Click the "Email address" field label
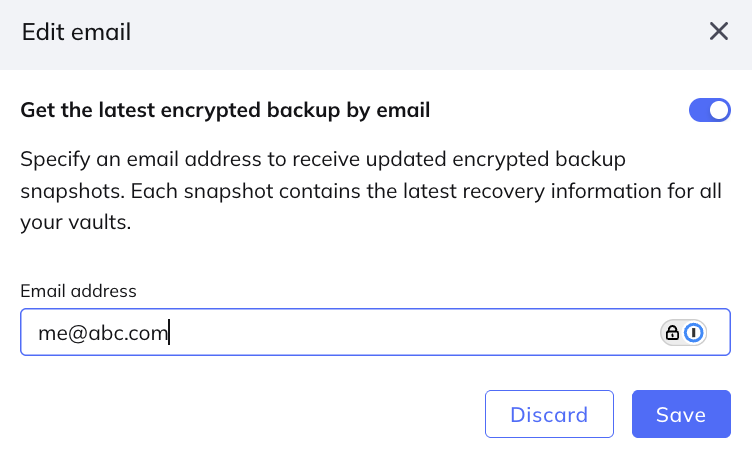This screenshot has width=752, height=462. 78,291
